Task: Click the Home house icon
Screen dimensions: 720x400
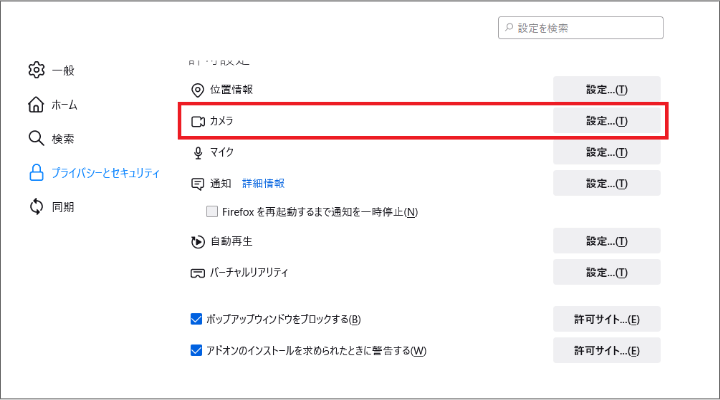Action: click(x=36, y=104)
